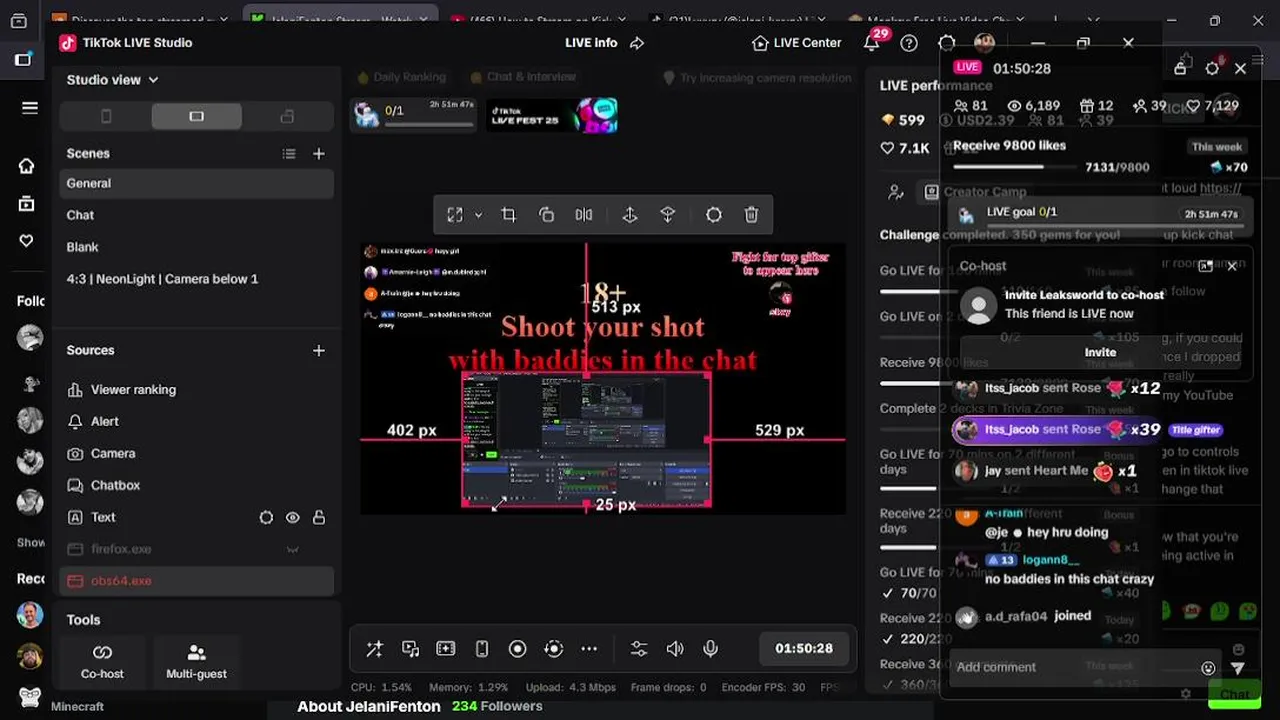
Task: Click the flip horizontally icon
Action: tap(584, 215)
